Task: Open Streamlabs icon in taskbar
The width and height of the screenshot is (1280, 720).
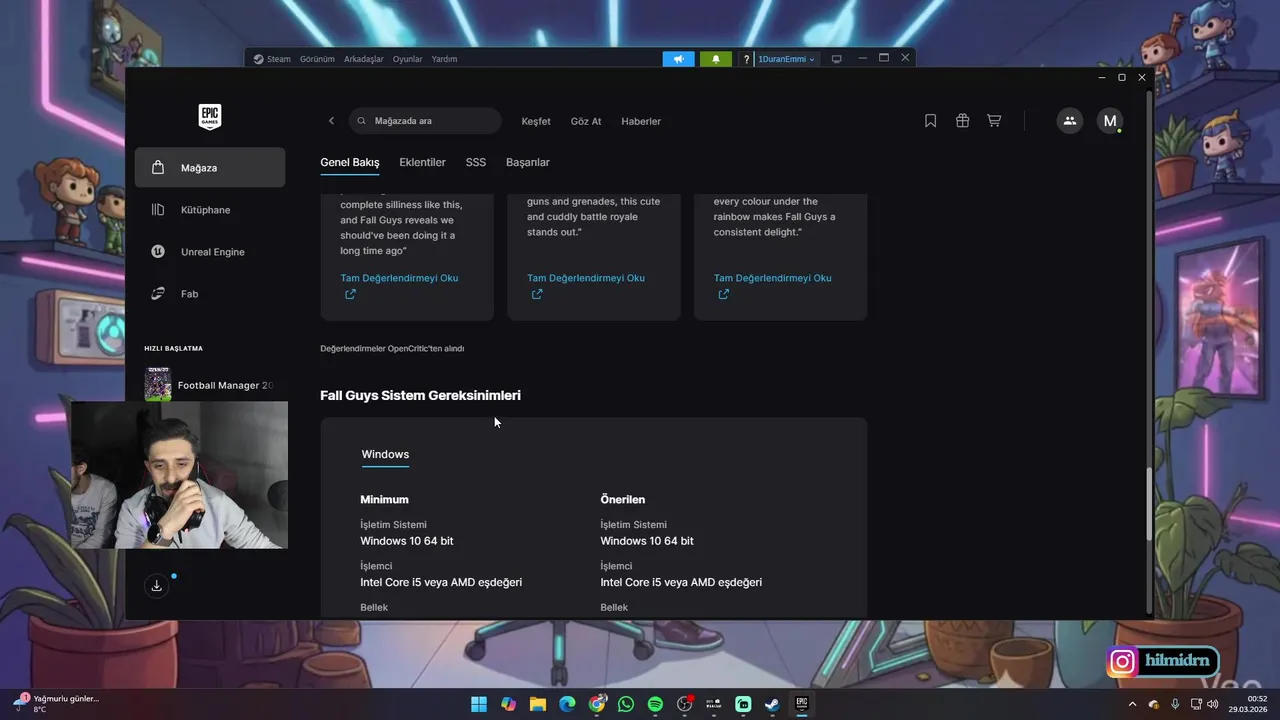Action: click(743, 704)
